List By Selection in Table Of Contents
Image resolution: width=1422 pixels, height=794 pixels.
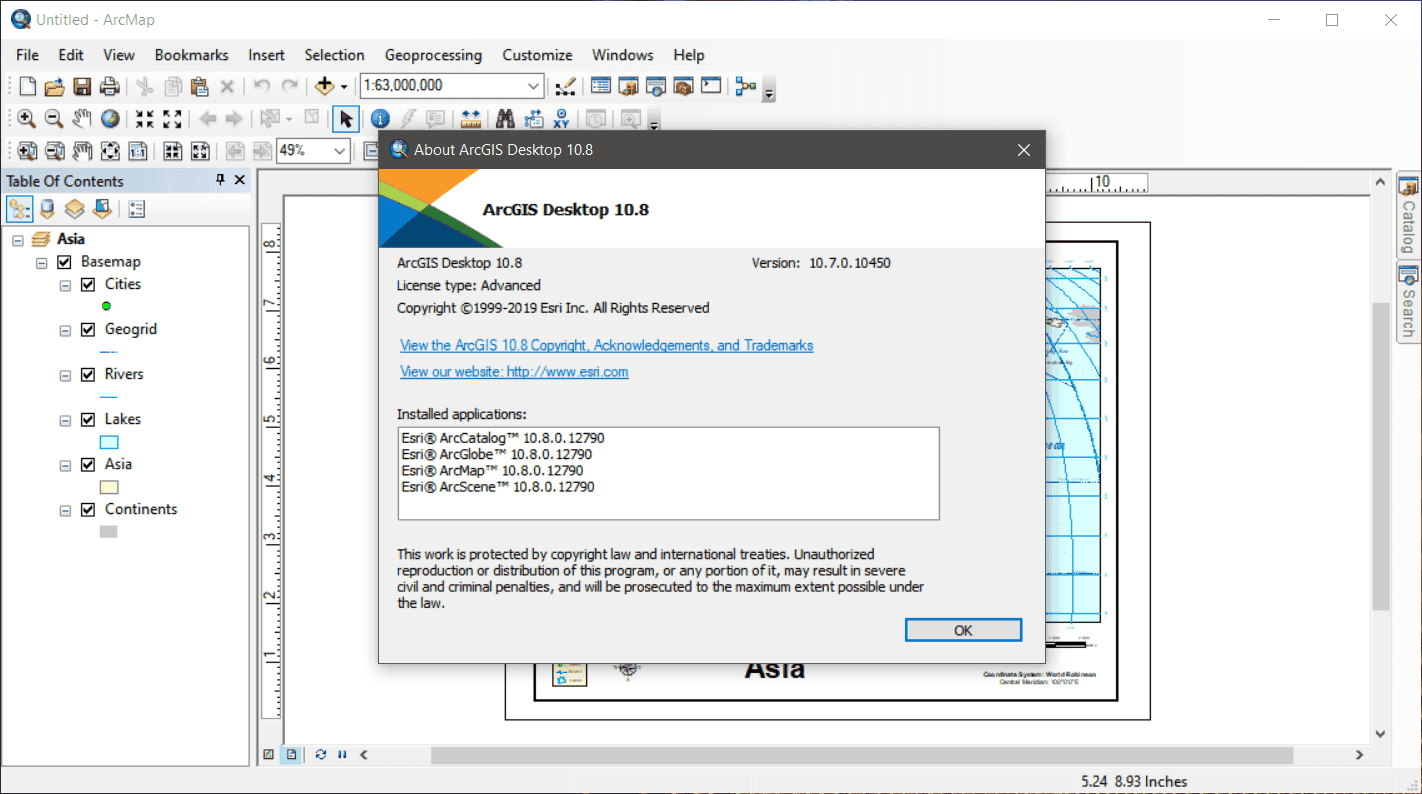pyautogui.click(x=101, y=209)
